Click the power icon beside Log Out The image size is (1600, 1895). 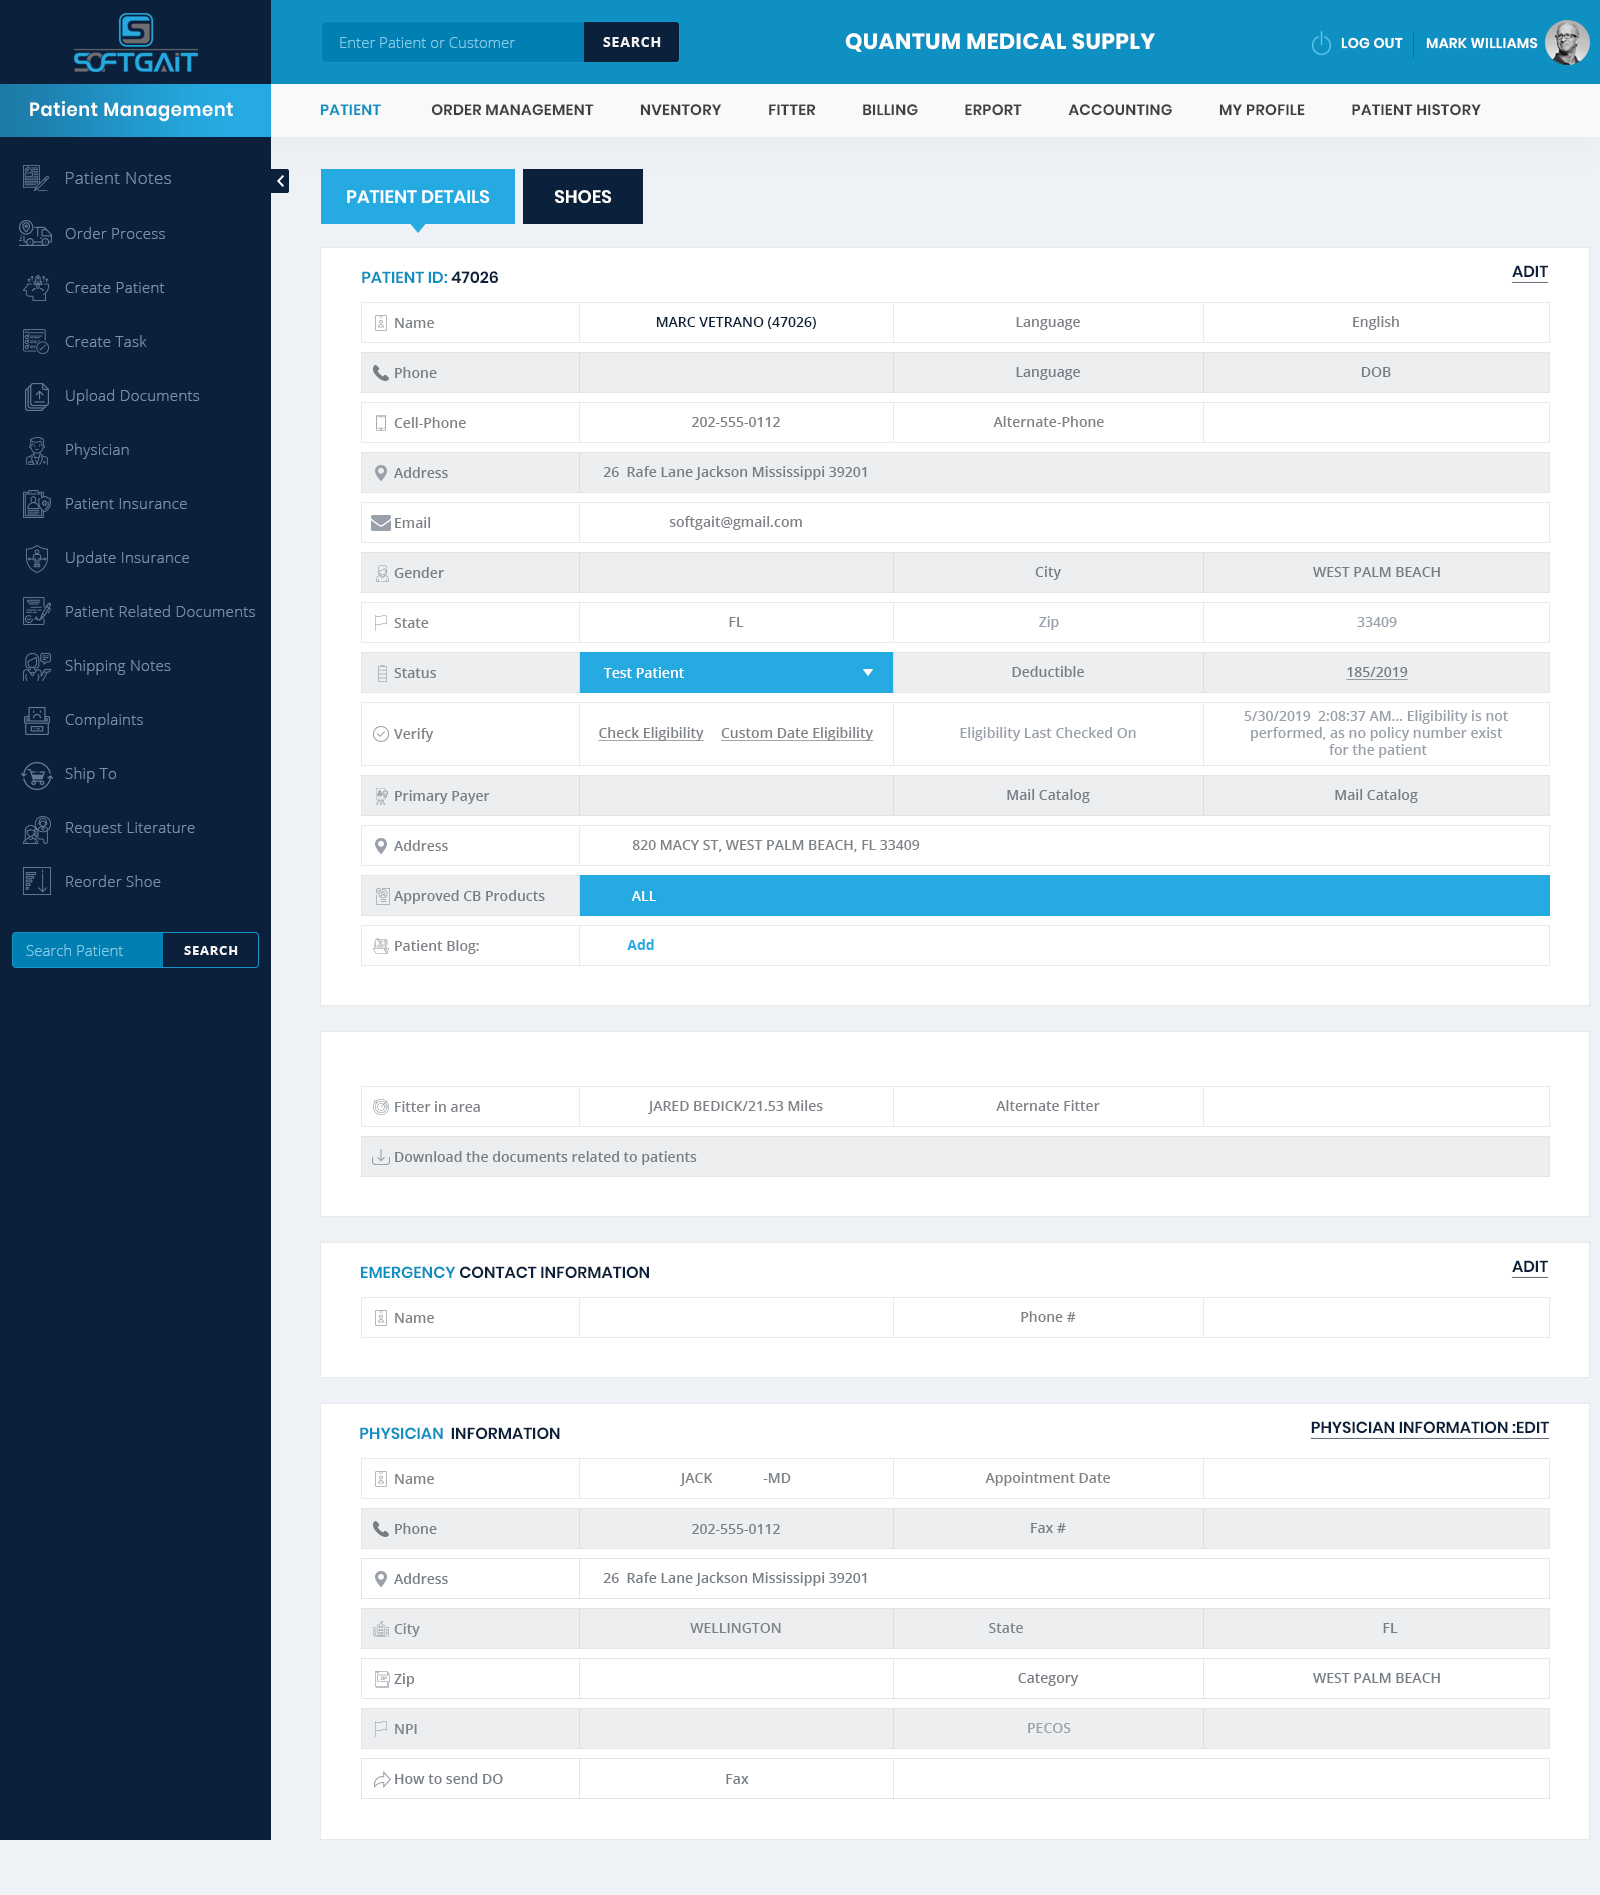[1321, 43]
